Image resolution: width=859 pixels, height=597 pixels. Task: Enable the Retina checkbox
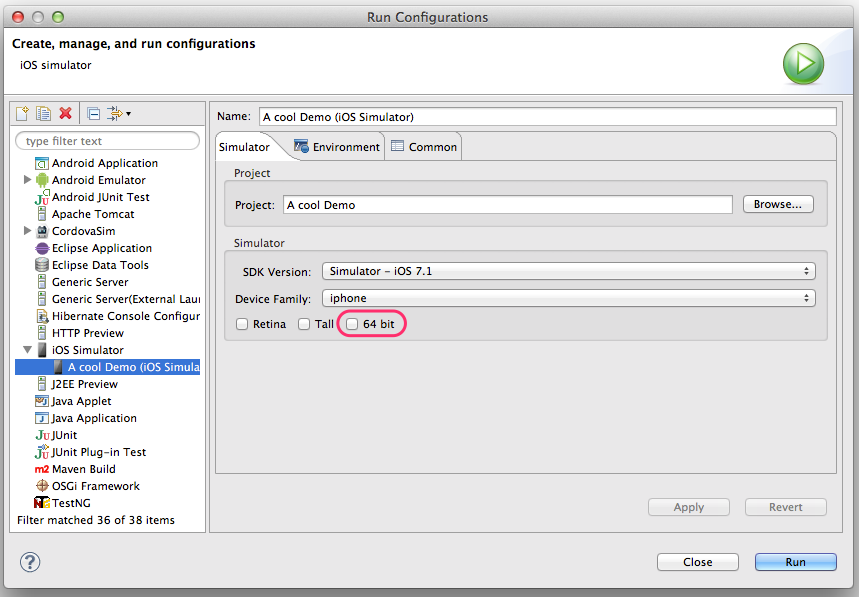(242, 324)
